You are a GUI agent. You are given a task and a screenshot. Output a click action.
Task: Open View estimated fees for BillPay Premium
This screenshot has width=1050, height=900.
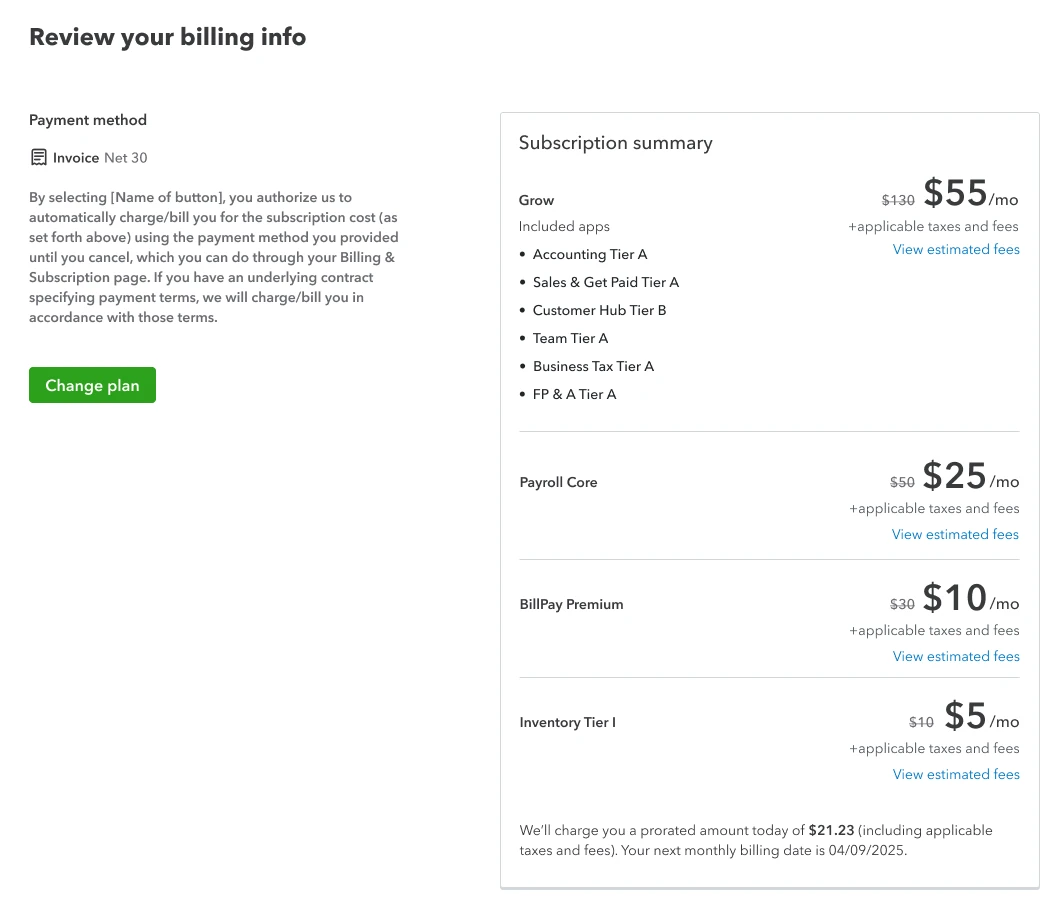(956, 656)
